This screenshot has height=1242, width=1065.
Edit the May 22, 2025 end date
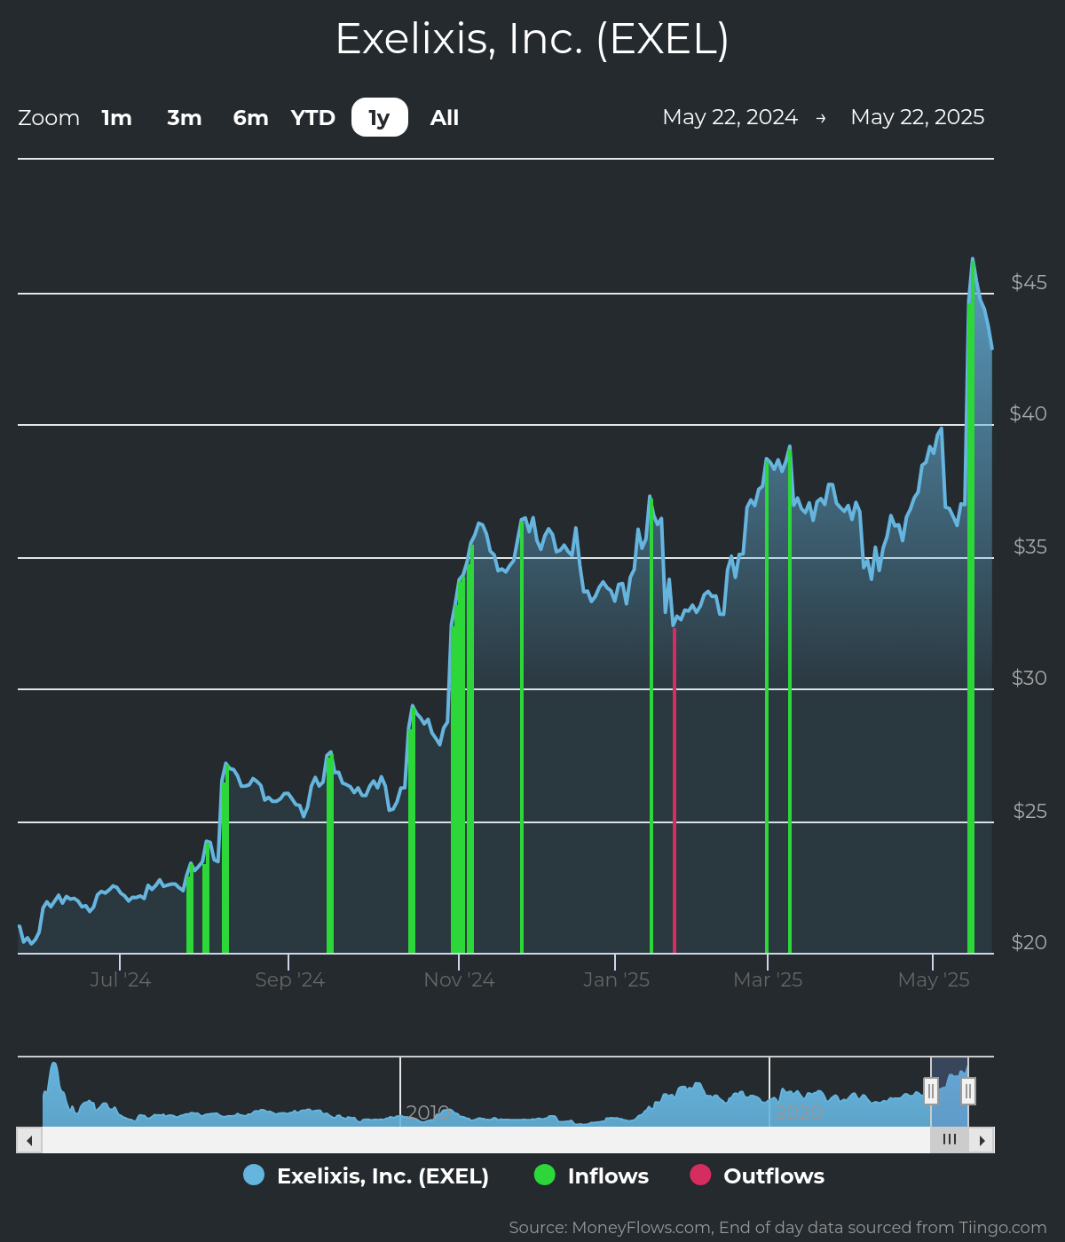click(917, 117)
